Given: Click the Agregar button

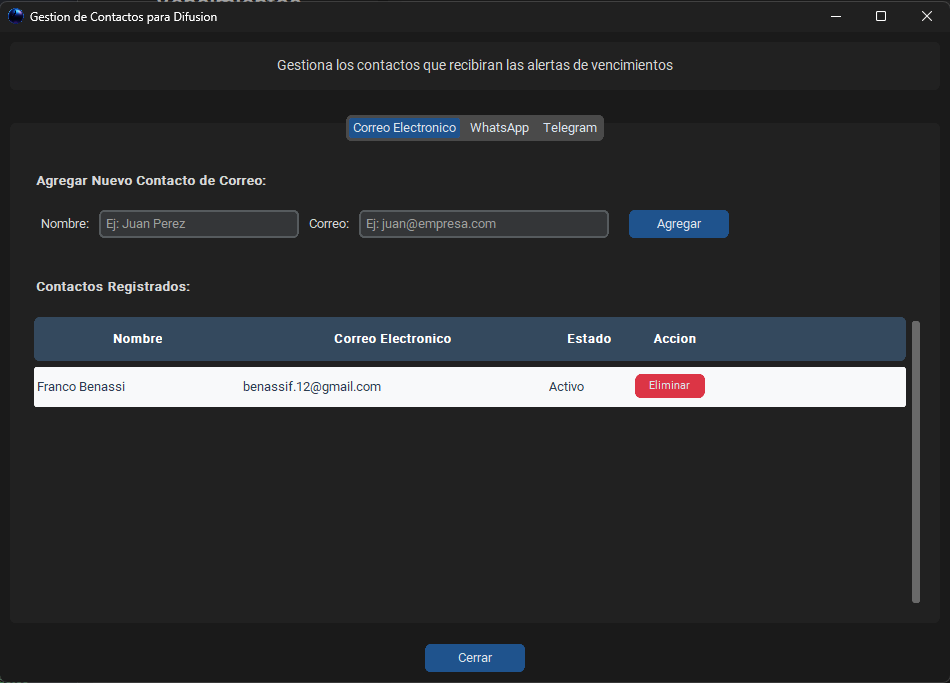Looking at the screenshot, I should (x=679, y=224).
